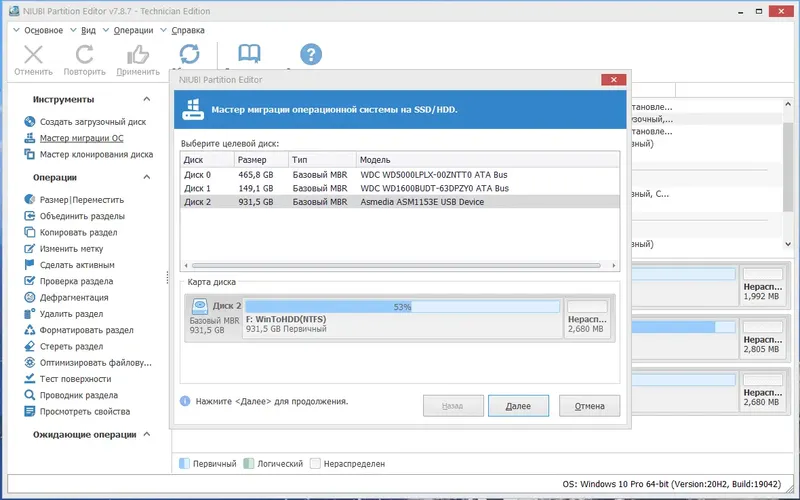
Task: Open the Вид menu
Action: [x=88, y=30]
